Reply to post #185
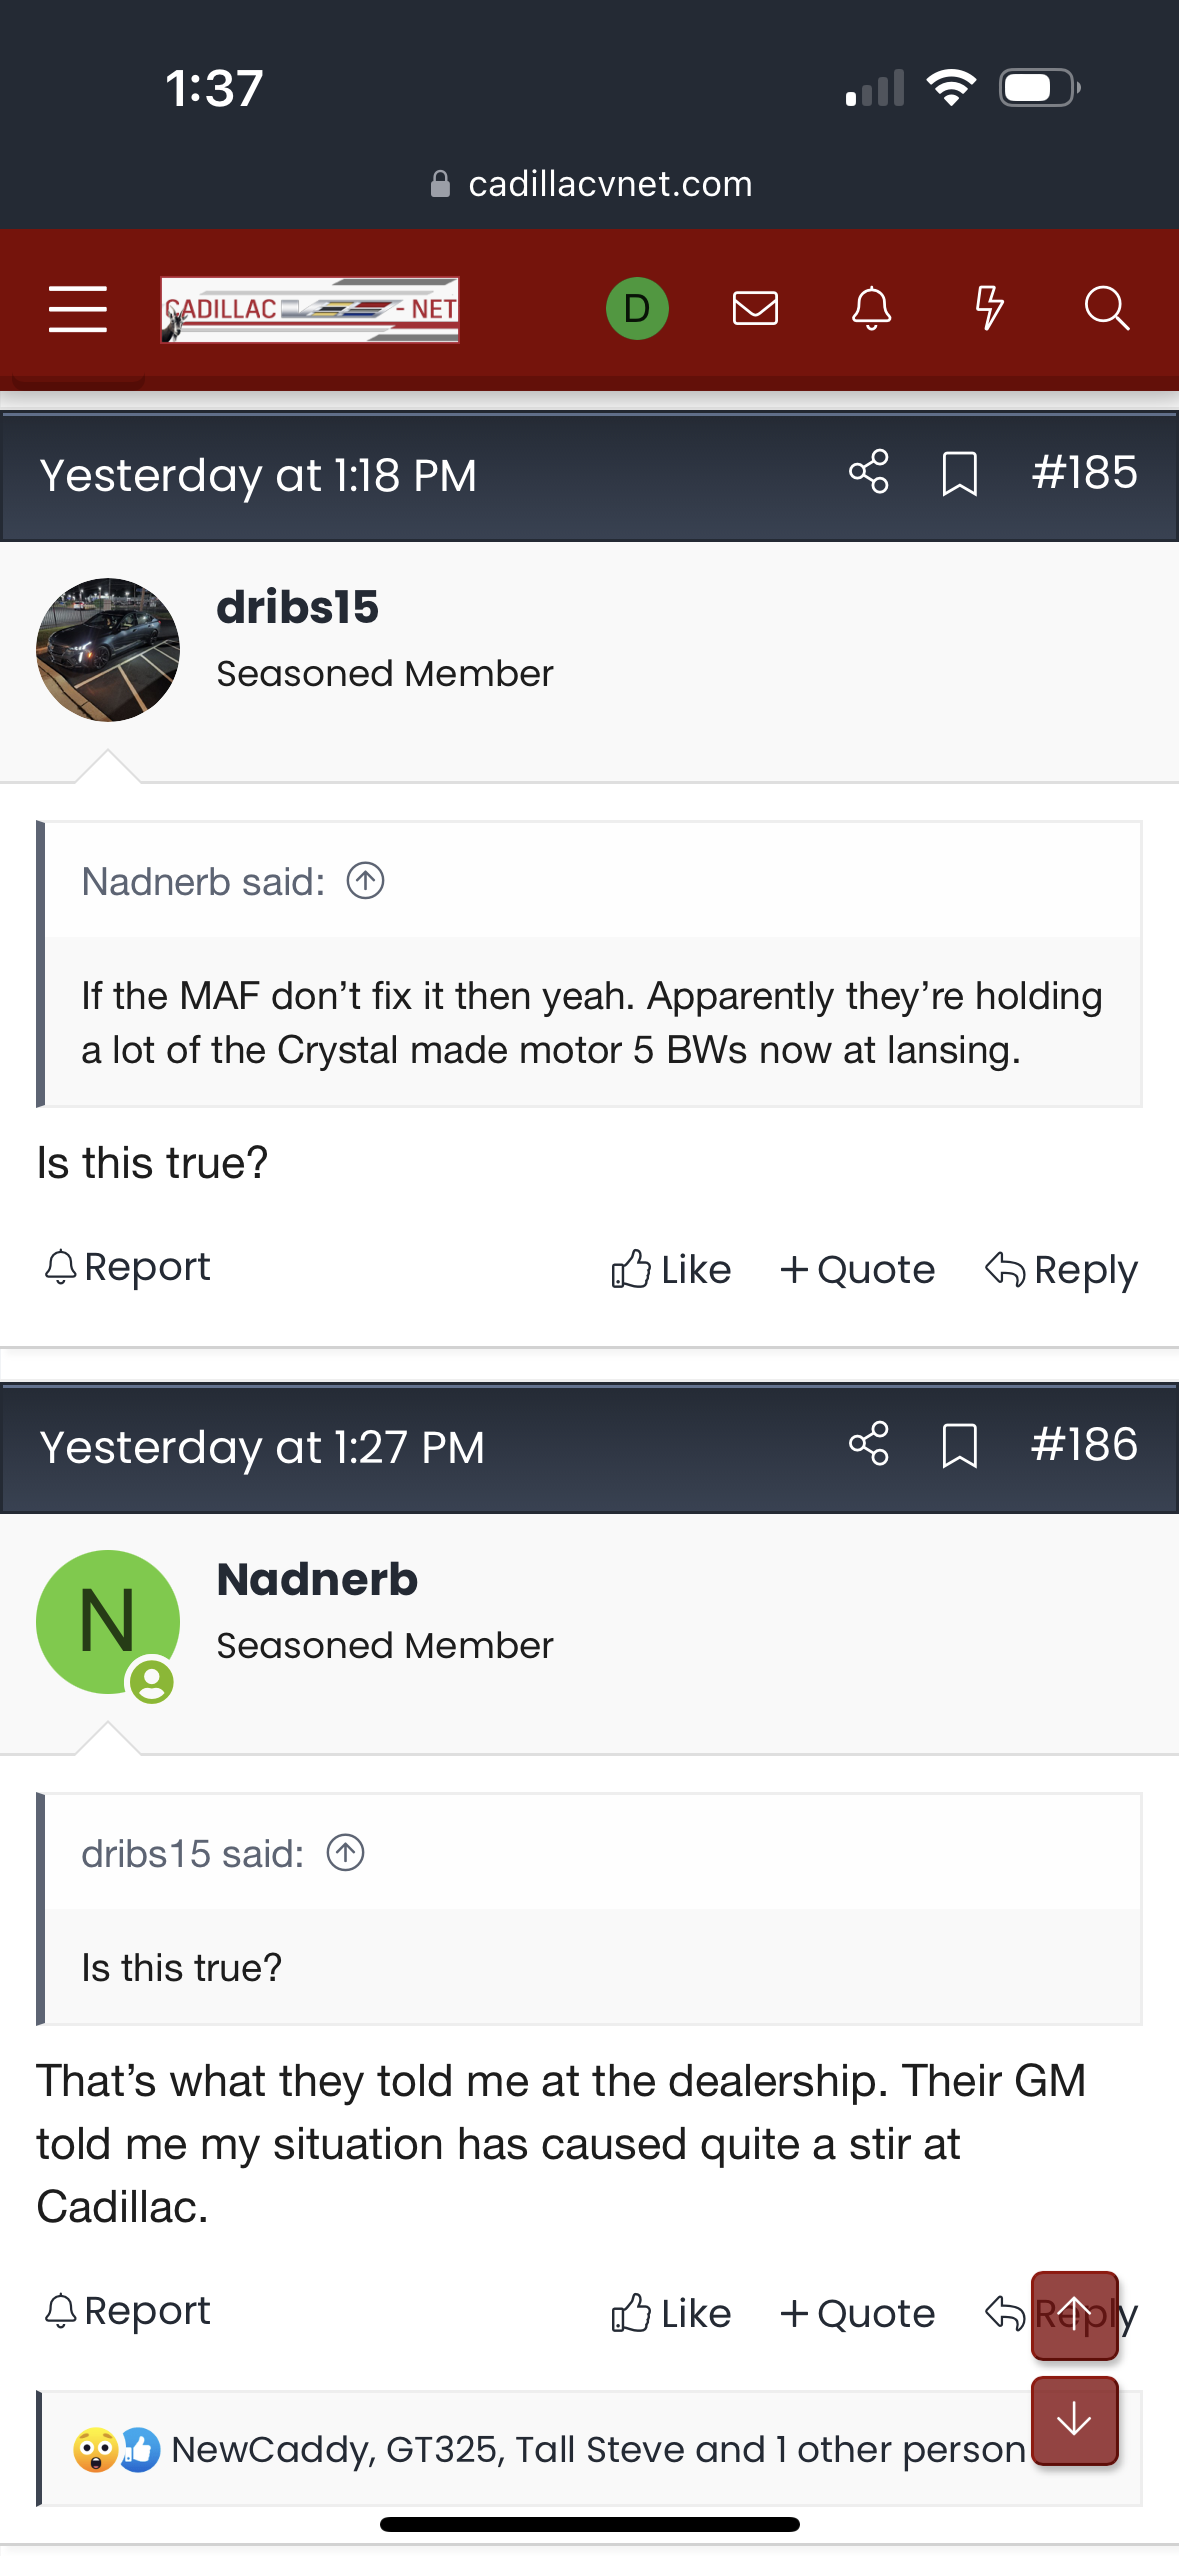 1061,1270
